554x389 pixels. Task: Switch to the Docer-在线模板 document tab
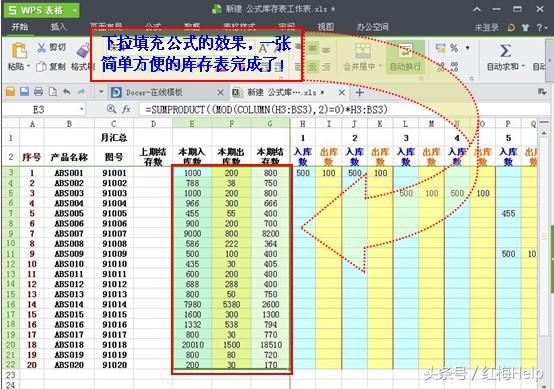pos(154,93)
